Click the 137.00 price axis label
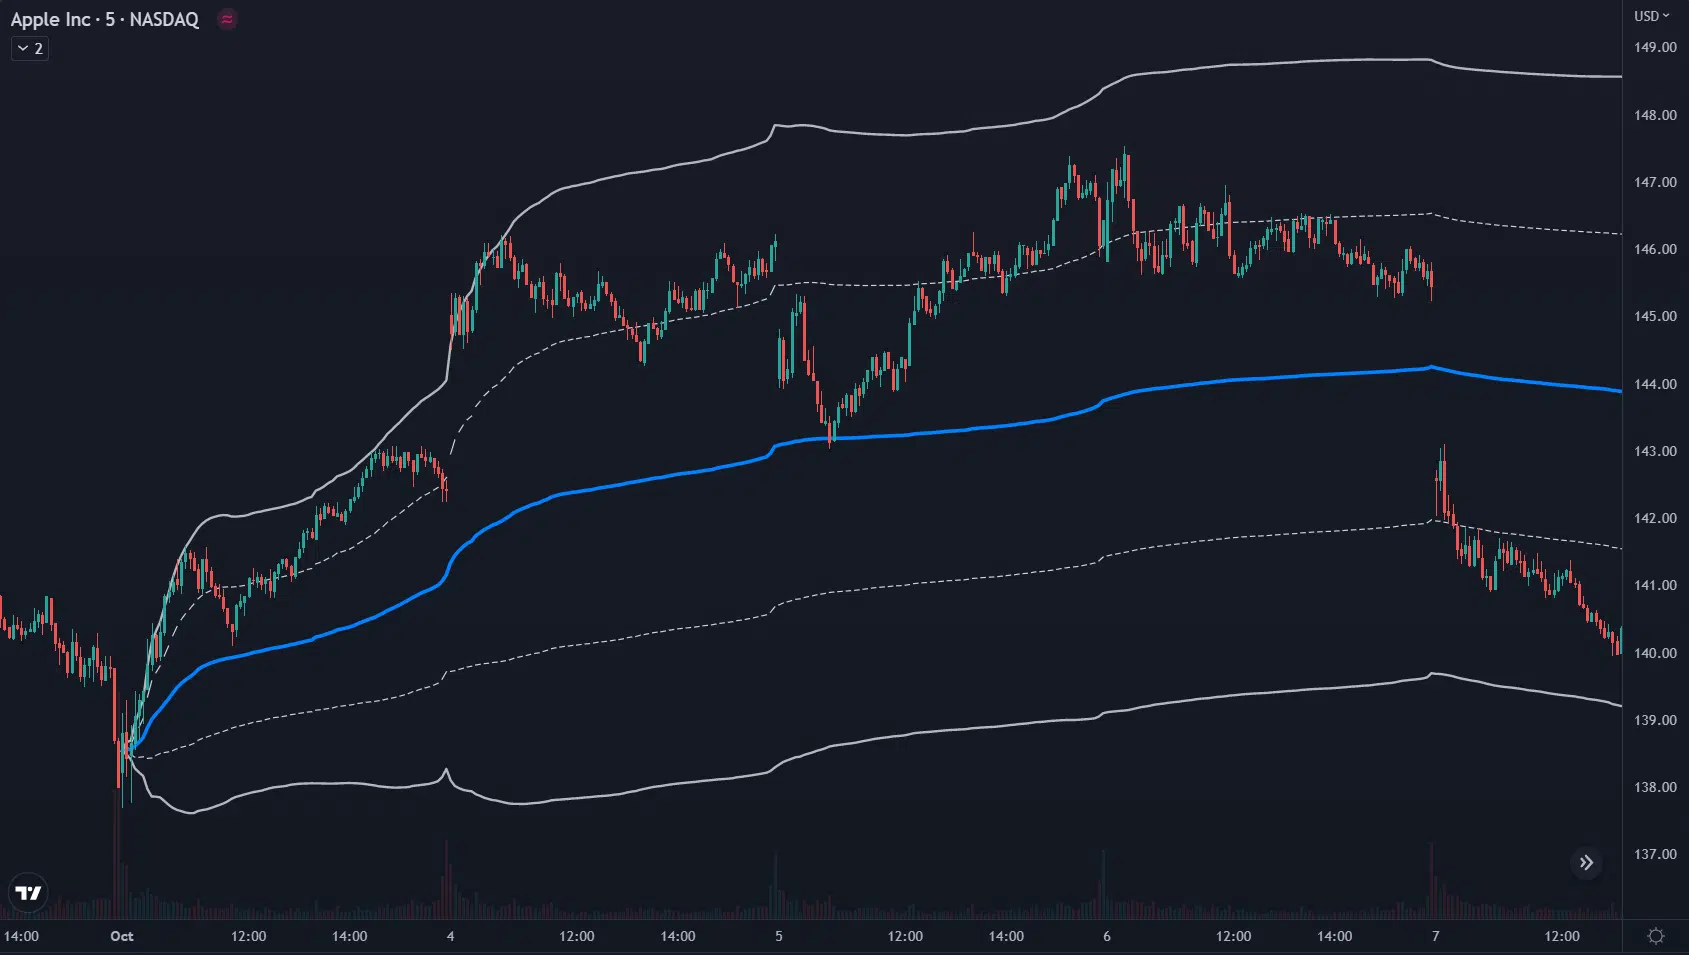 (1655, 854)
